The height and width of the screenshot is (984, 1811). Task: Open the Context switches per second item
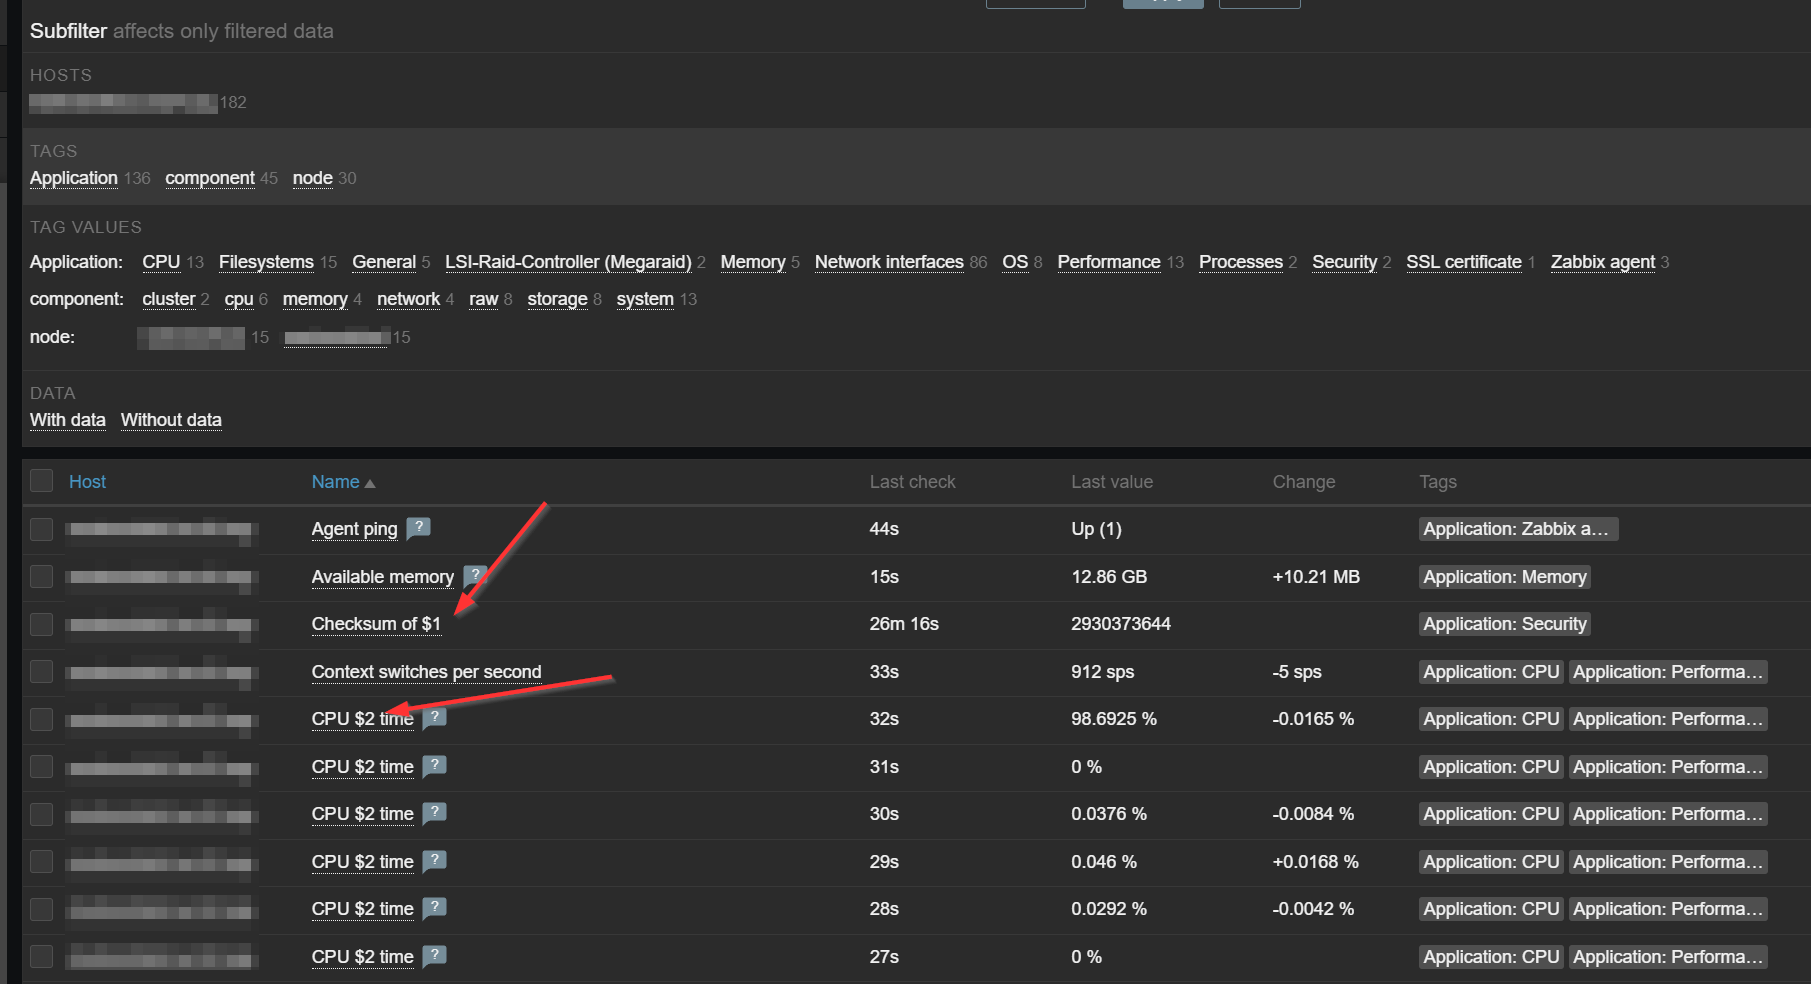point(426,672)
